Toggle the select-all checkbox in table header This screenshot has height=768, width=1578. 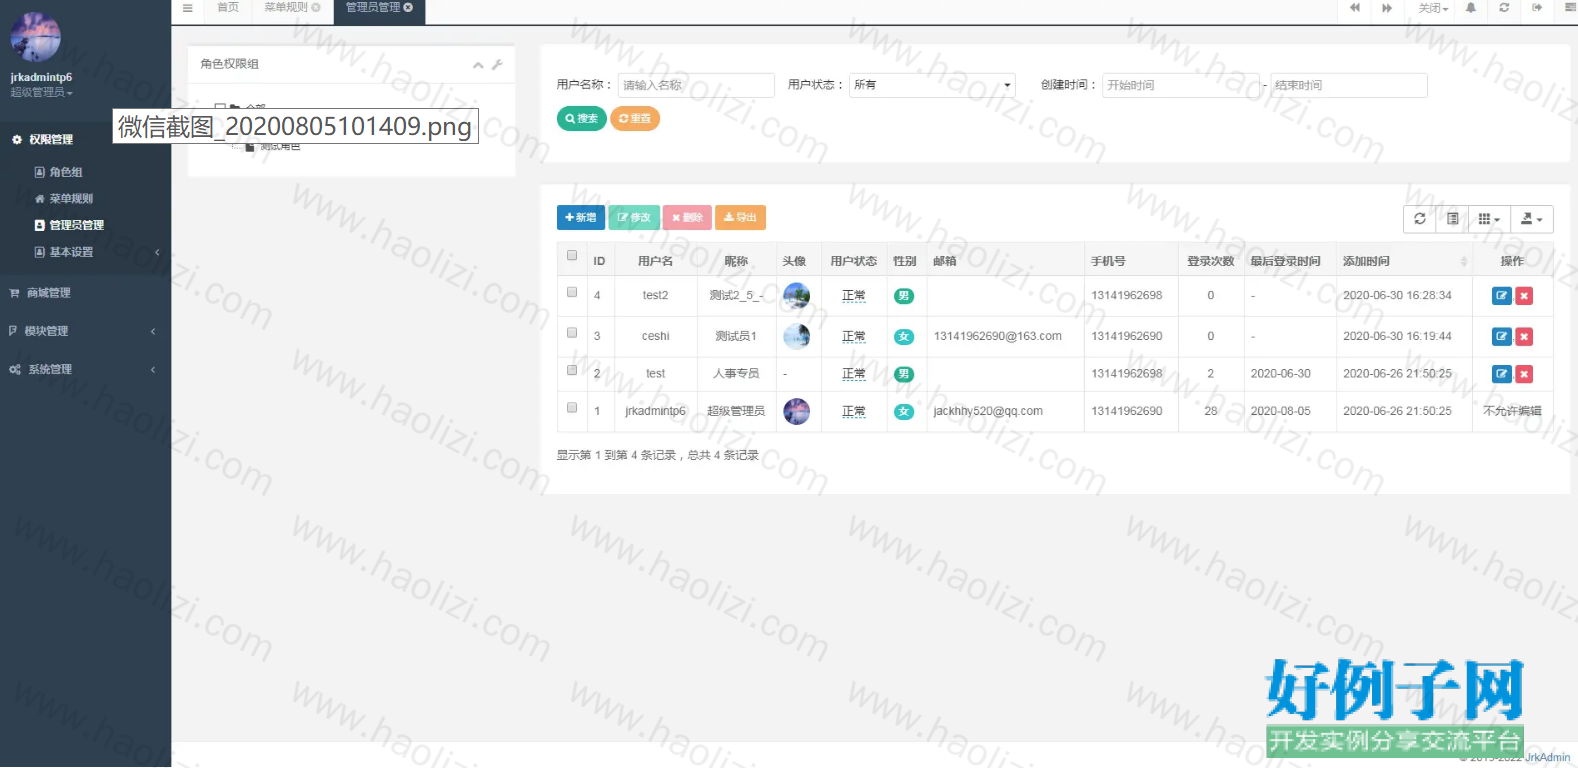point(572,256)
